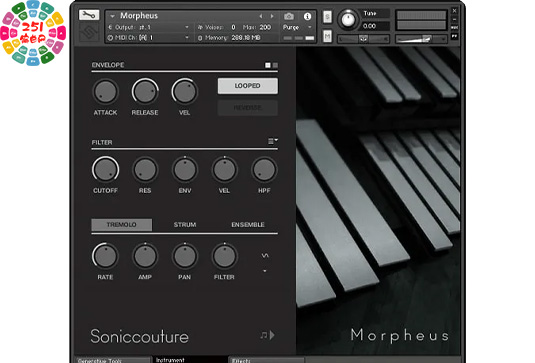This screenshot has height=363, width=535.
Task: Open the Output channel dropdown
Action: pos(187,27)
